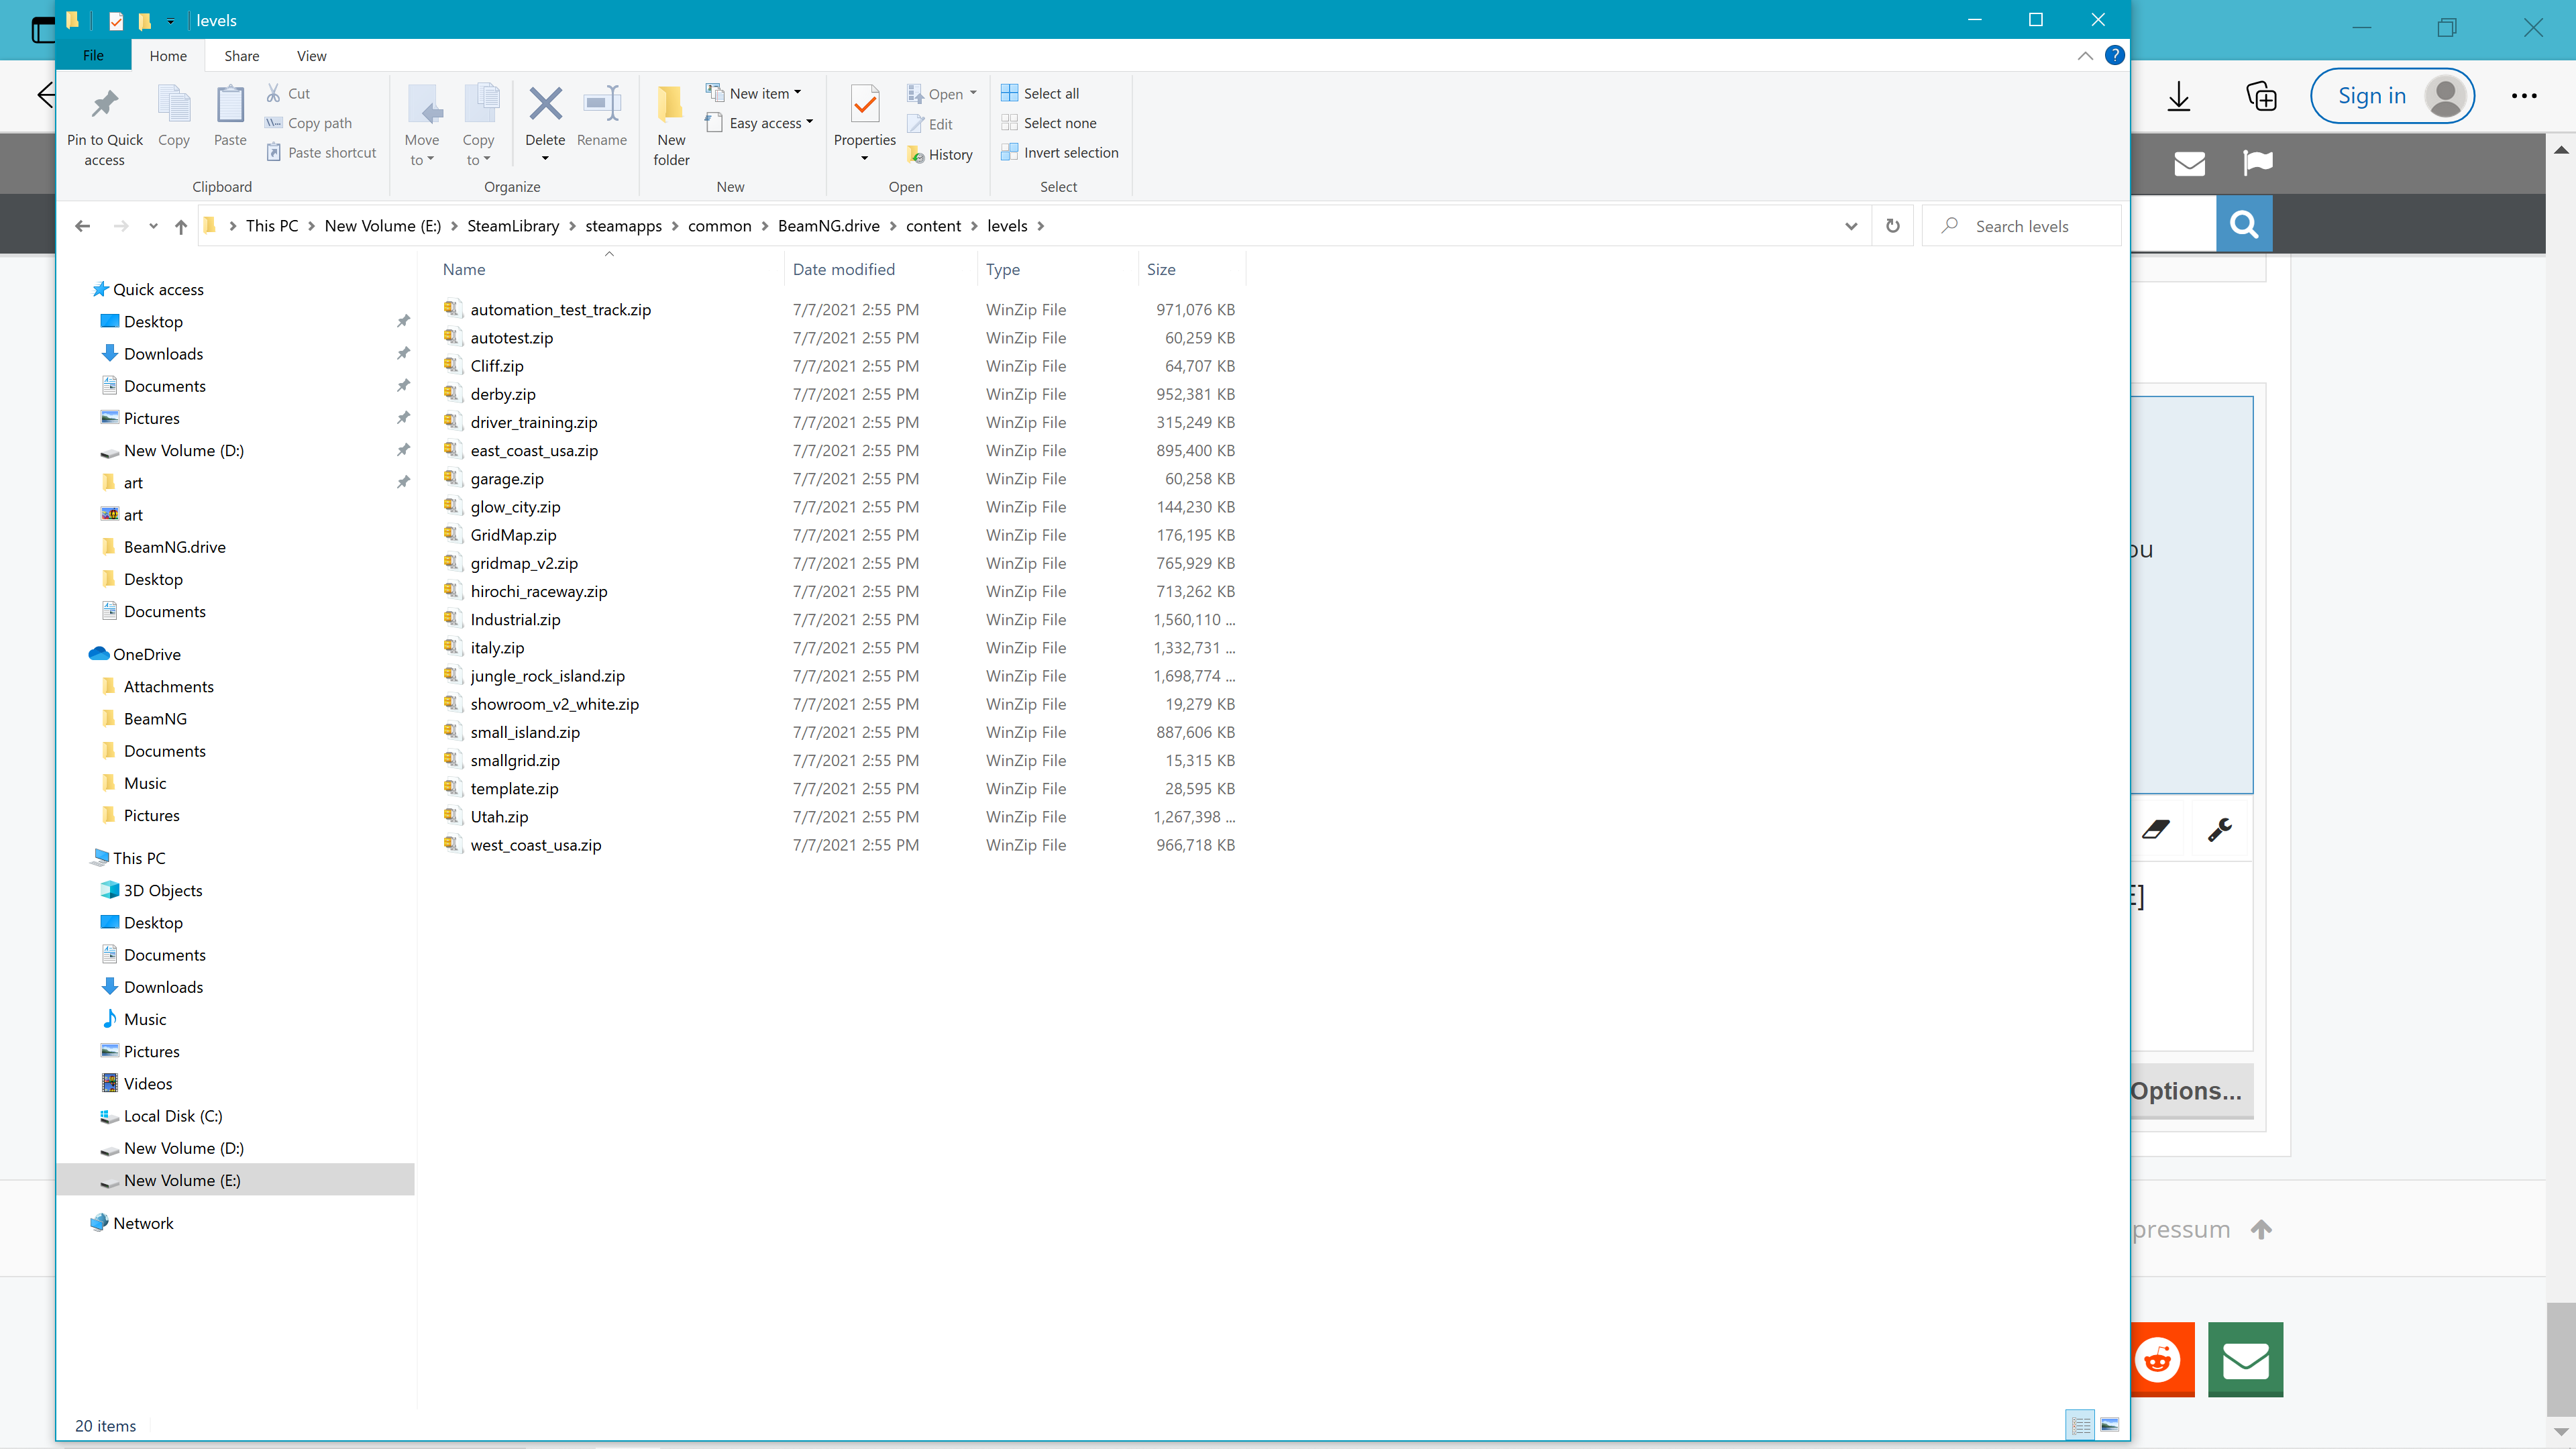Switch to the View ribbon tab
2576x1449 pixels.
coord(312,56)
